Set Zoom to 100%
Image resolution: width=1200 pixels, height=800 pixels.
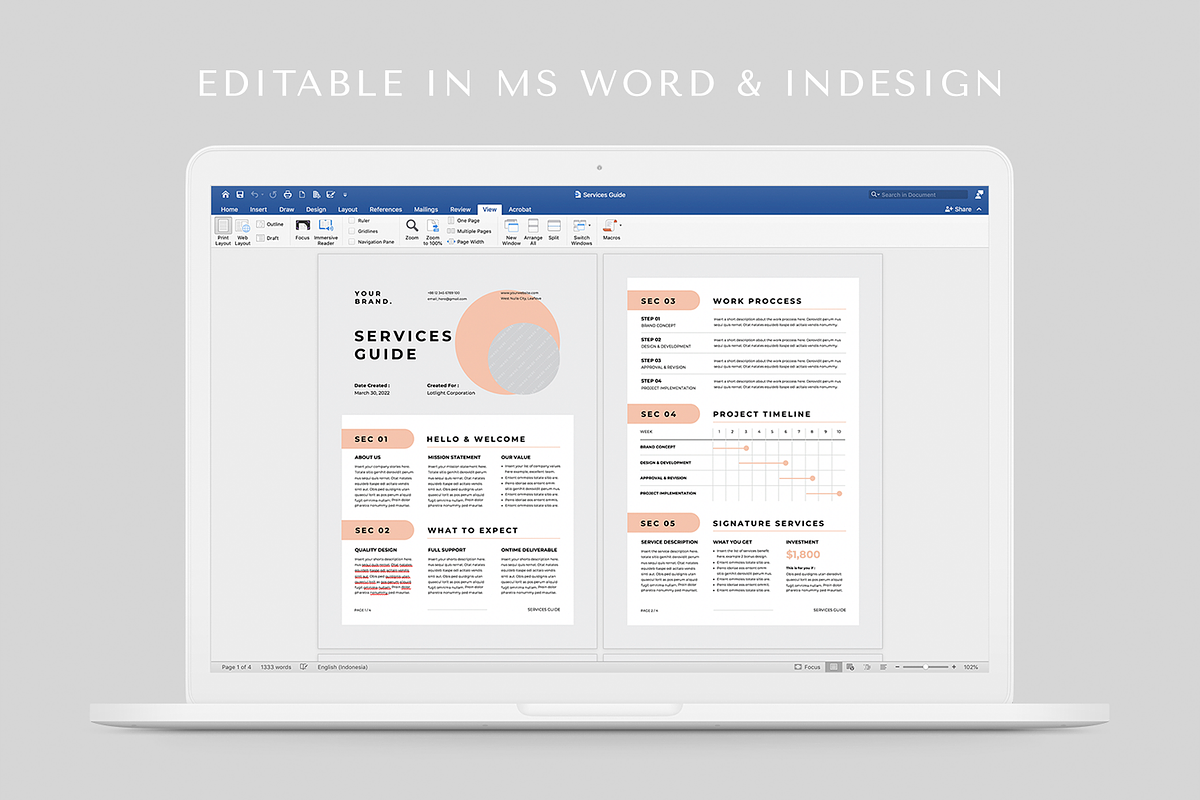[x=433, y=232]
